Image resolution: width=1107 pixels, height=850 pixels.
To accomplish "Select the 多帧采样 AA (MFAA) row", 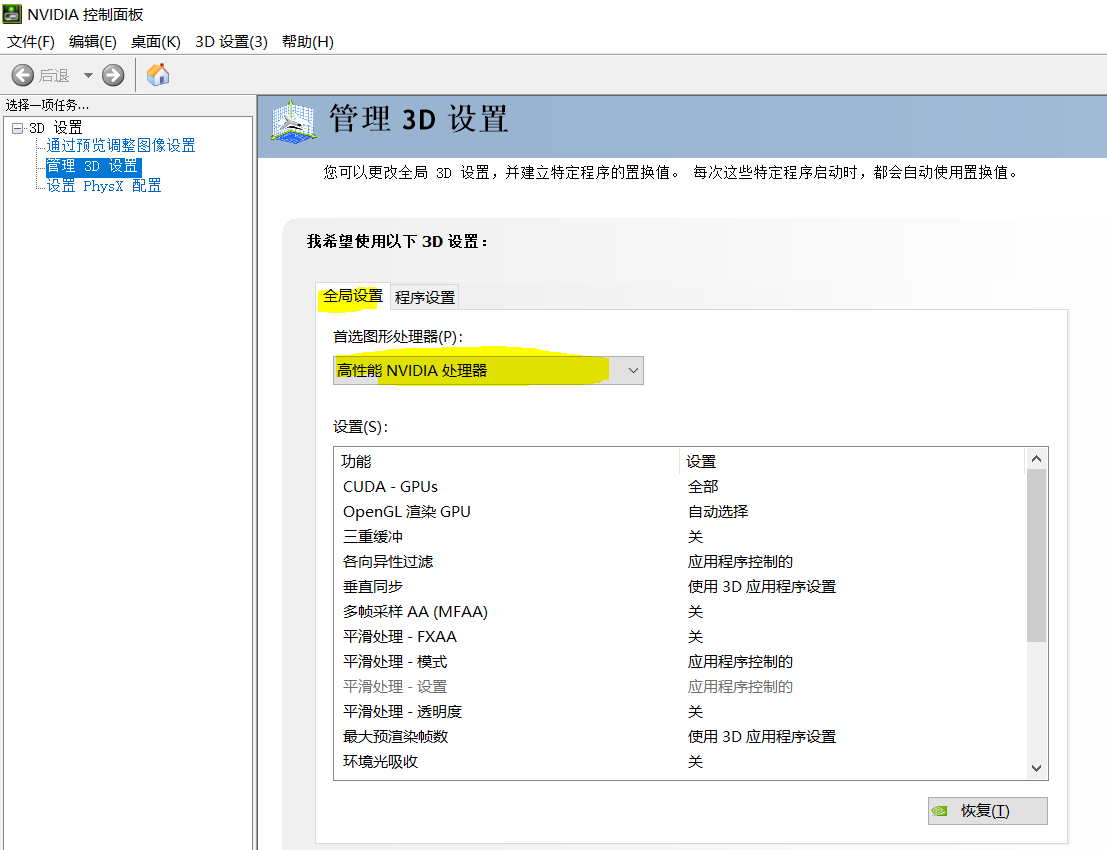I will [681, 612].
